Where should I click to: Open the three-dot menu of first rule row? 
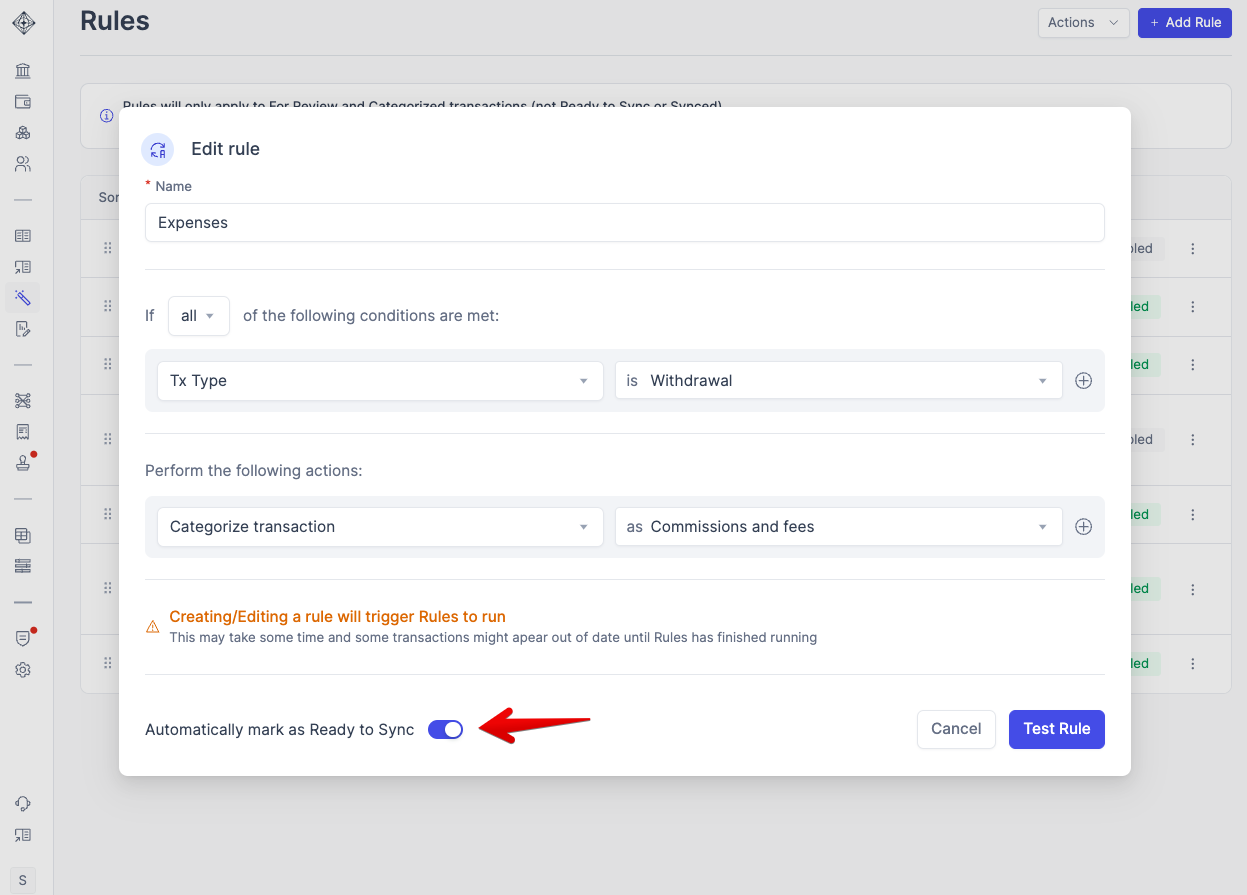pos(1193,249)
